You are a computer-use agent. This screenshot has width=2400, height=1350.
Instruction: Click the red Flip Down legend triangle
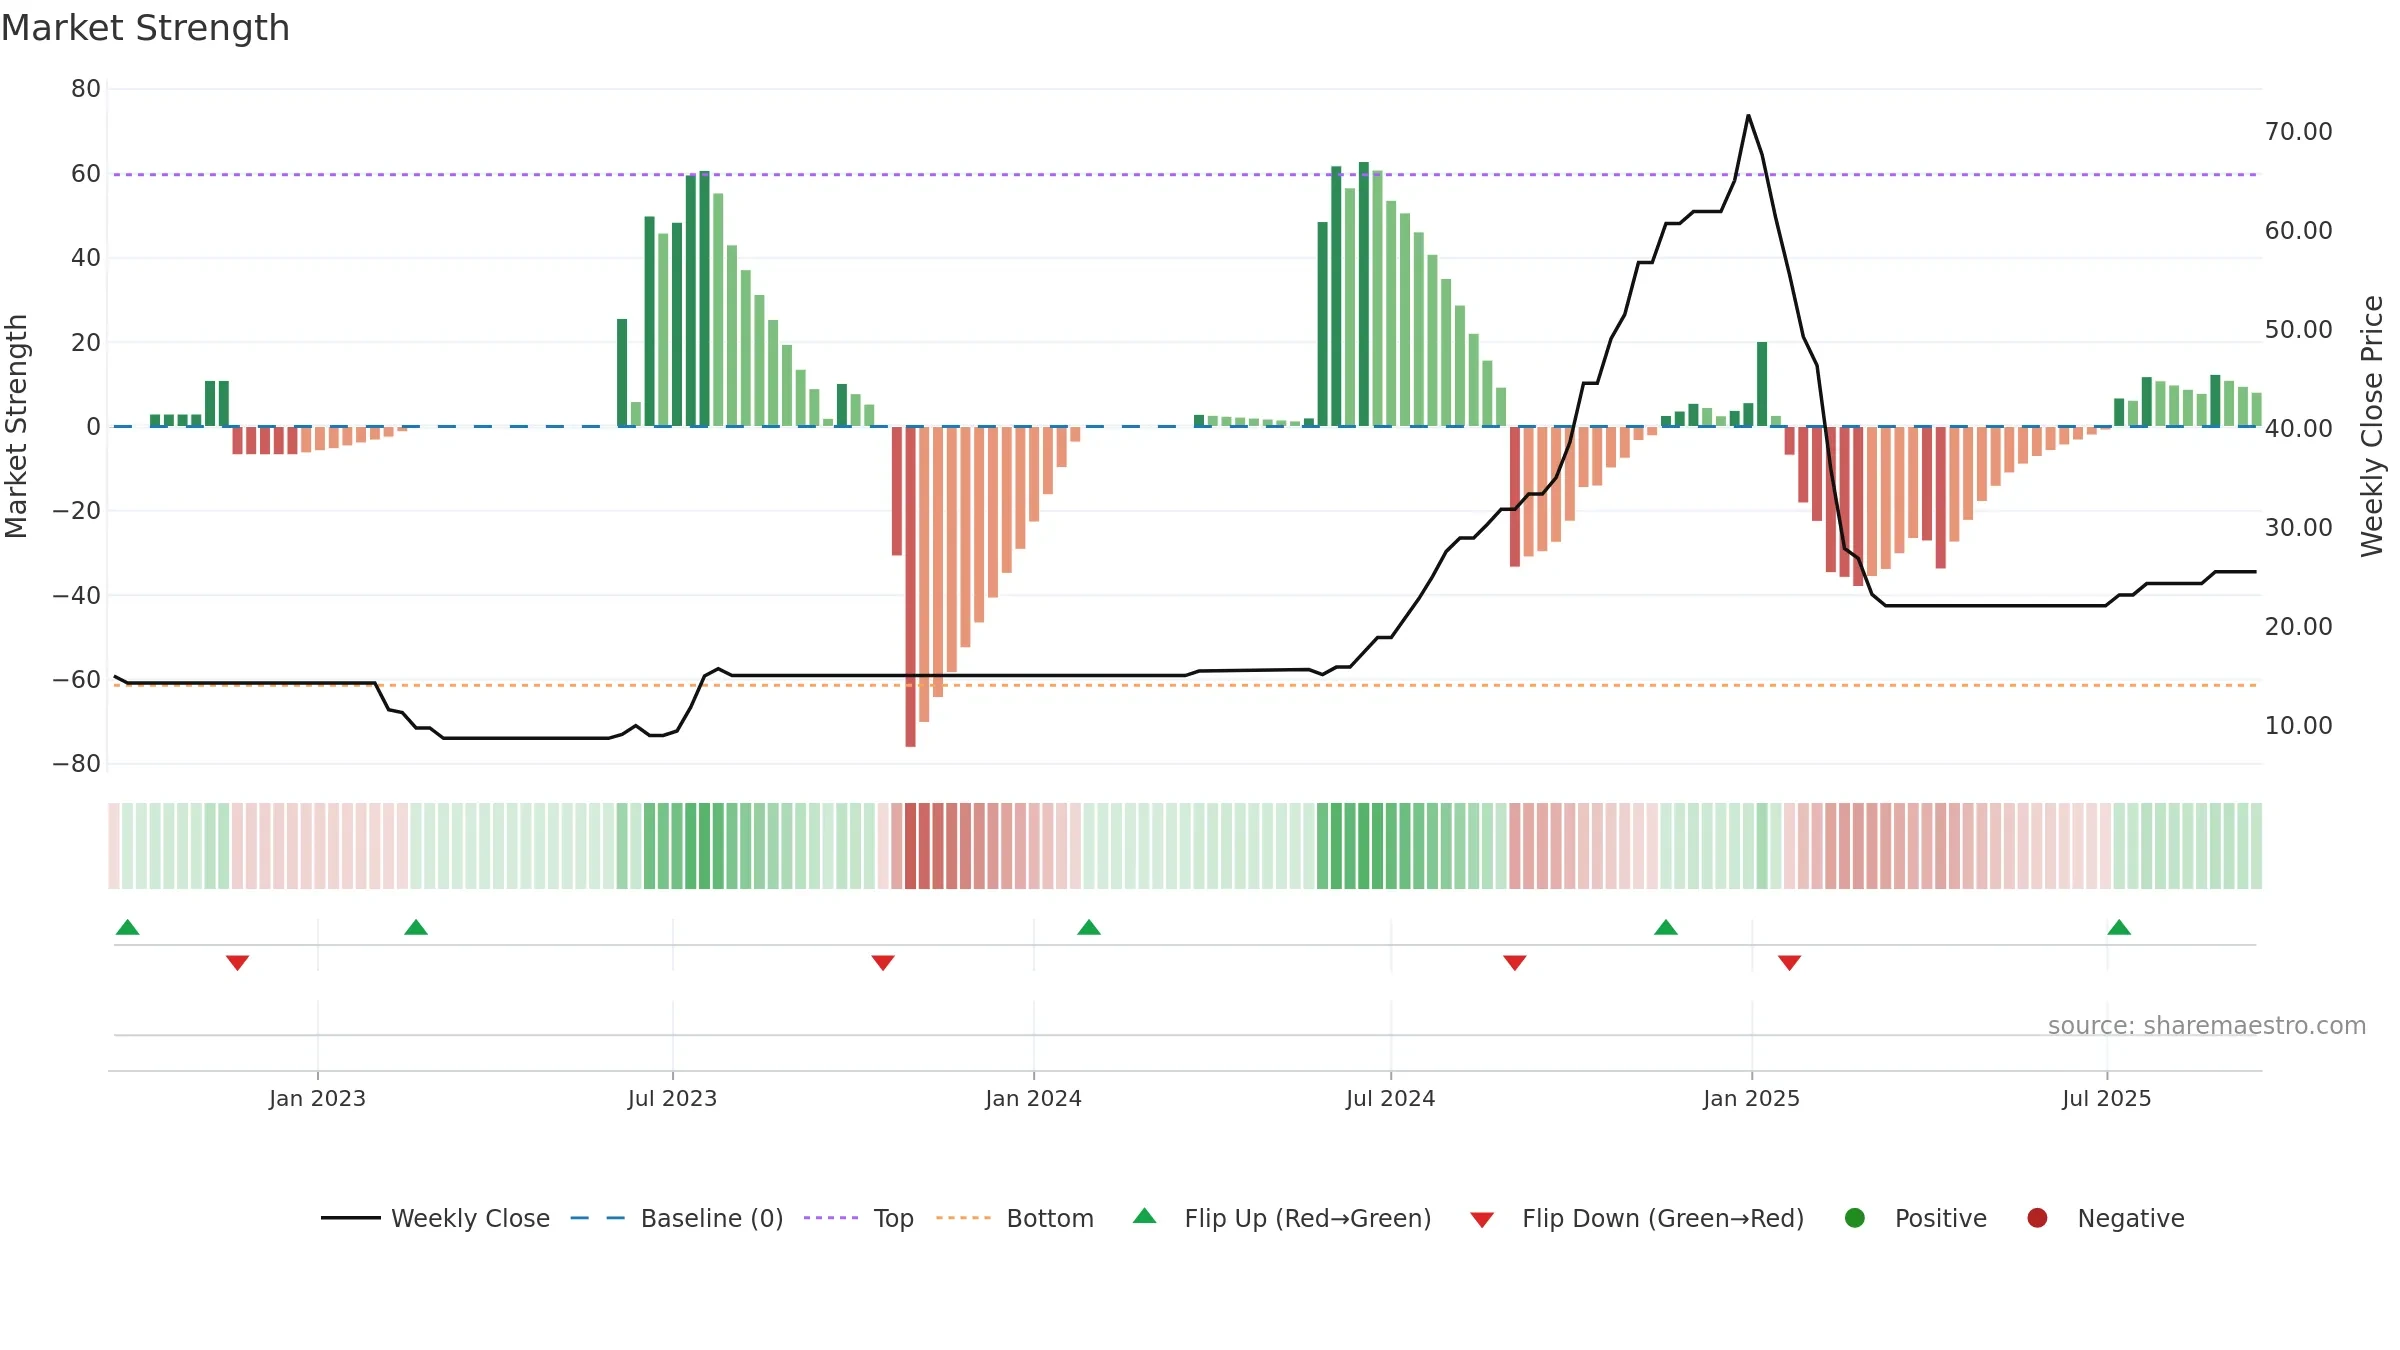click(1482, 1220)
